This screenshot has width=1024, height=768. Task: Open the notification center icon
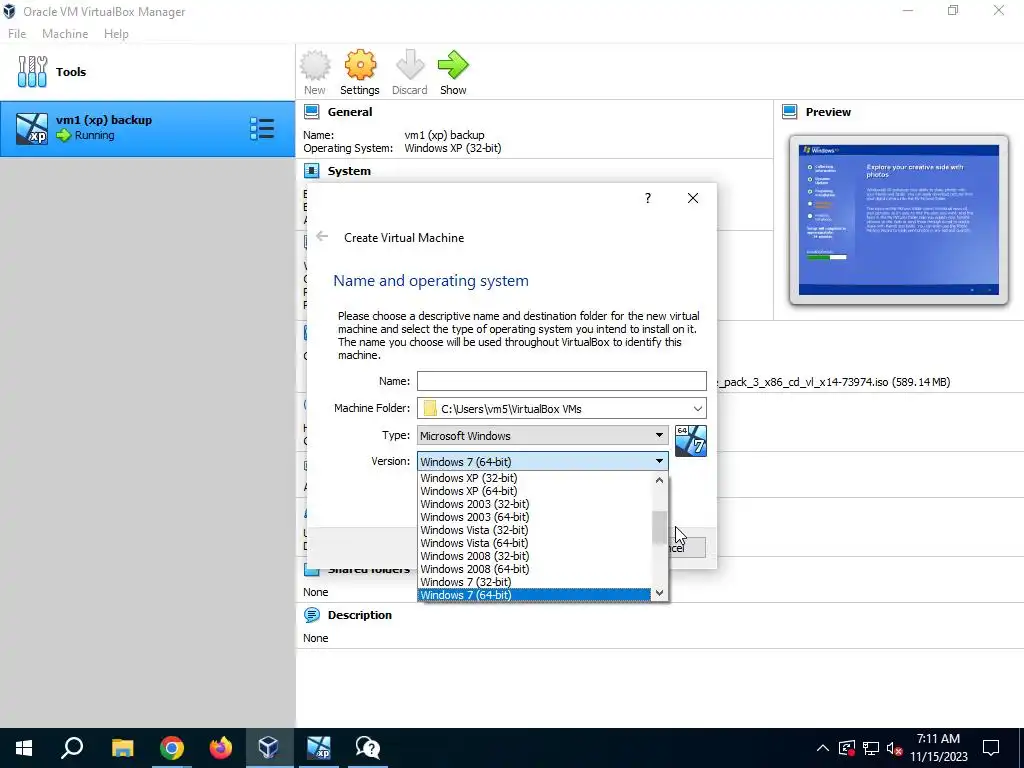(991, 748)
